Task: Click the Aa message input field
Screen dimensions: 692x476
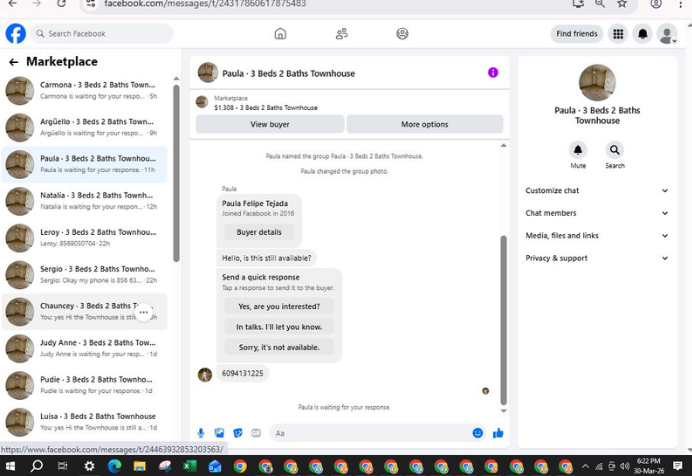Action: click(x=370, y=433)
